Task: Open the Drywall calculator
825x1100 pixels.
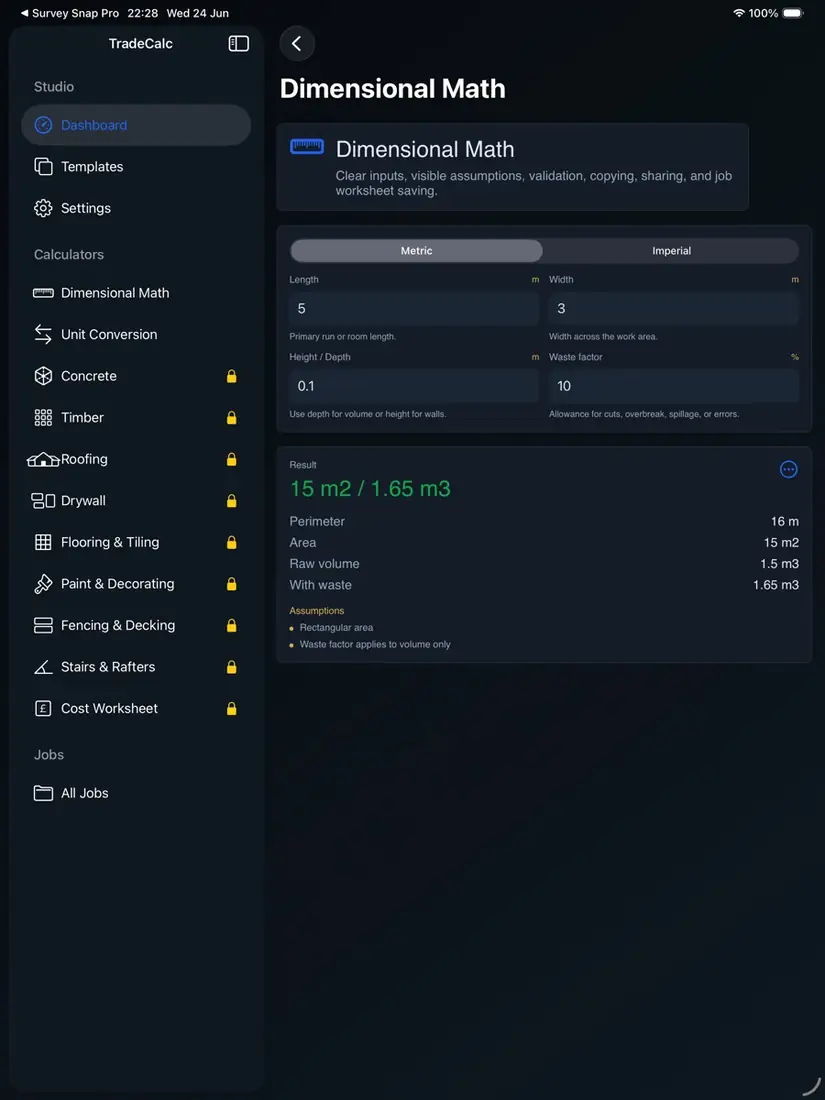Action: [136, 501]
